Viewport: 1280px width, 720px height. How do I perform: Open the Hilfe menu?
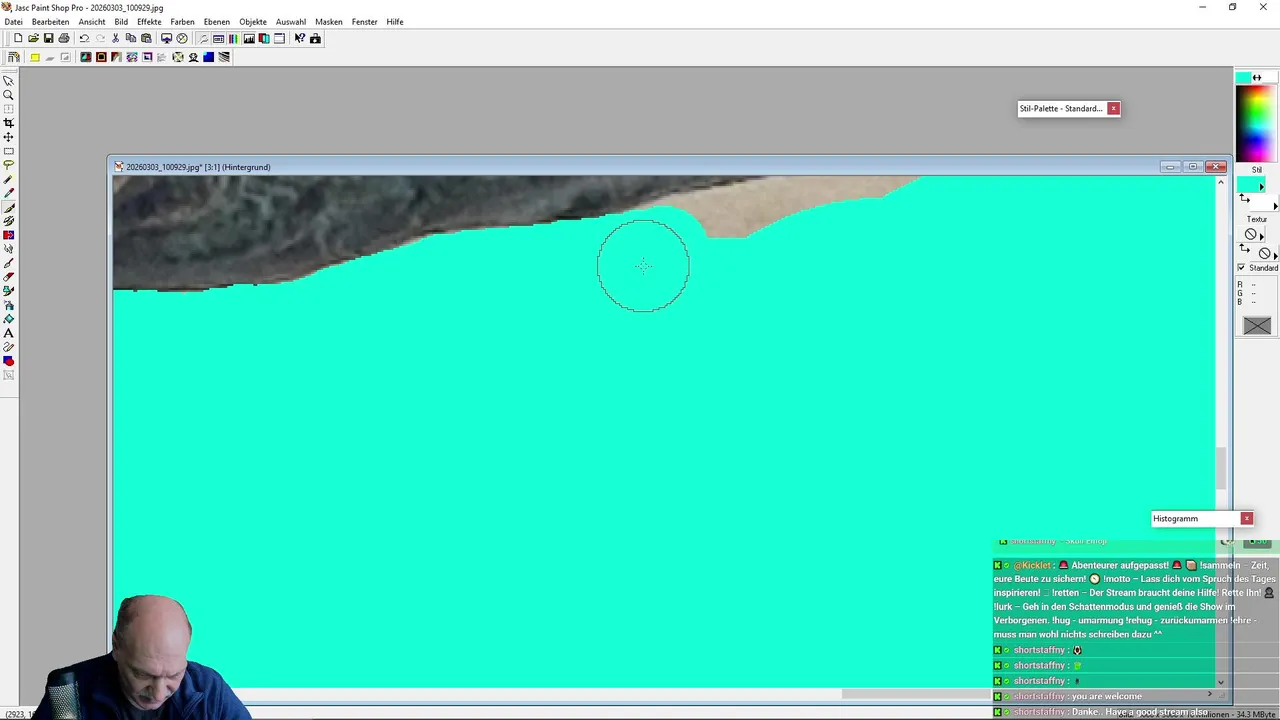395,22
